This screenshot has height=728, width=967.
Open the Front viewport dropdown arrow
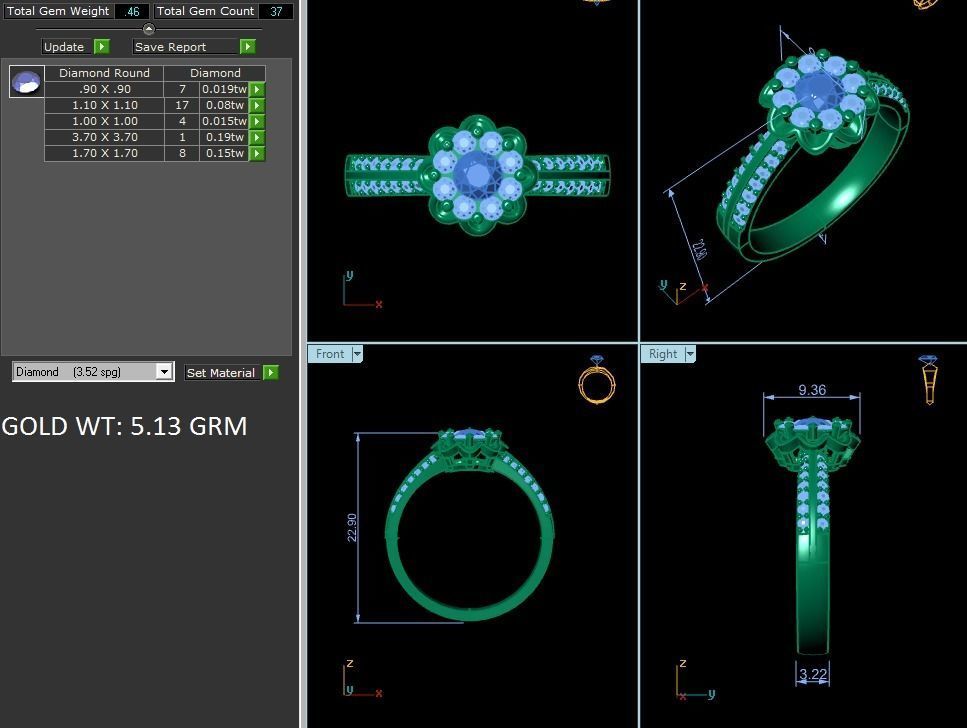(x=357, y=354)
